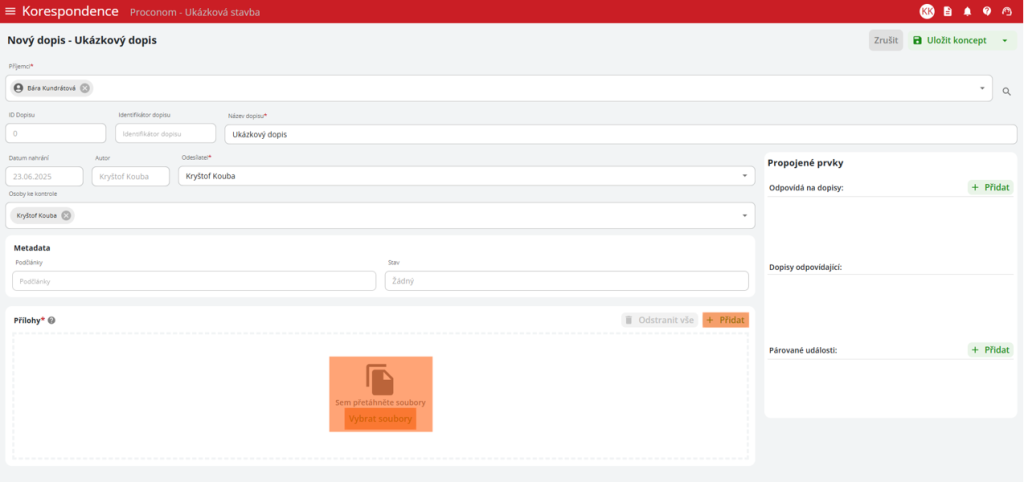The image size is (1024, 482).
Task: Remove Bára Kundrátová recipient chip
Action: tap(85, 88)
